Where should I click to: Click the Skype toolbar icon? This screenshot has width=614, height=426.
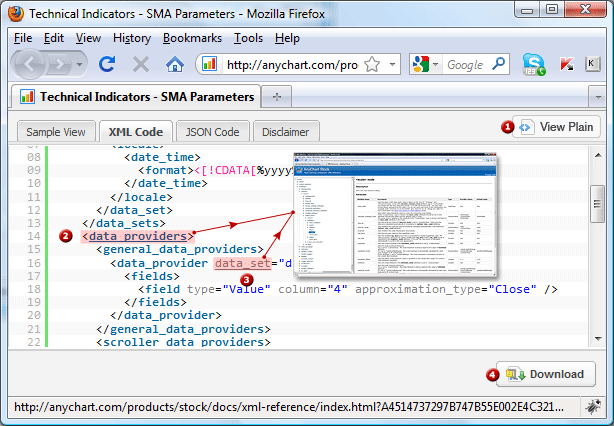pos(534,64)
